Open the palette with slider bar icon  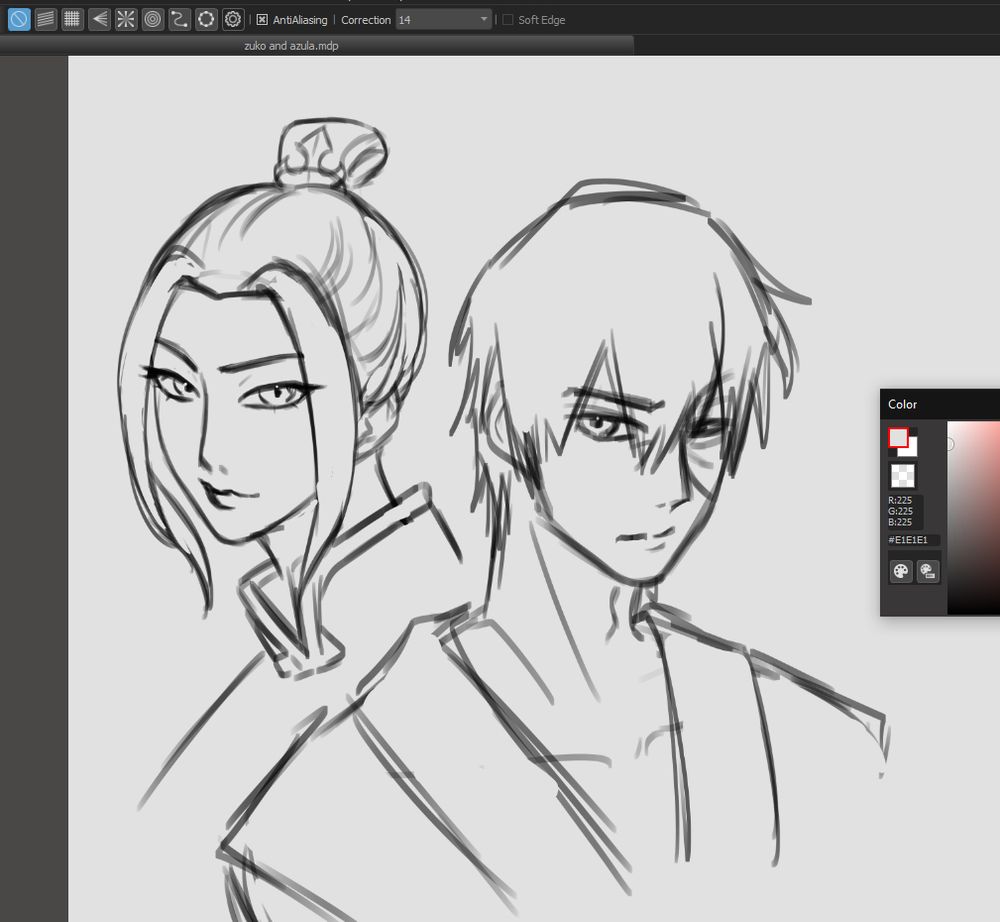click(928, 571)
